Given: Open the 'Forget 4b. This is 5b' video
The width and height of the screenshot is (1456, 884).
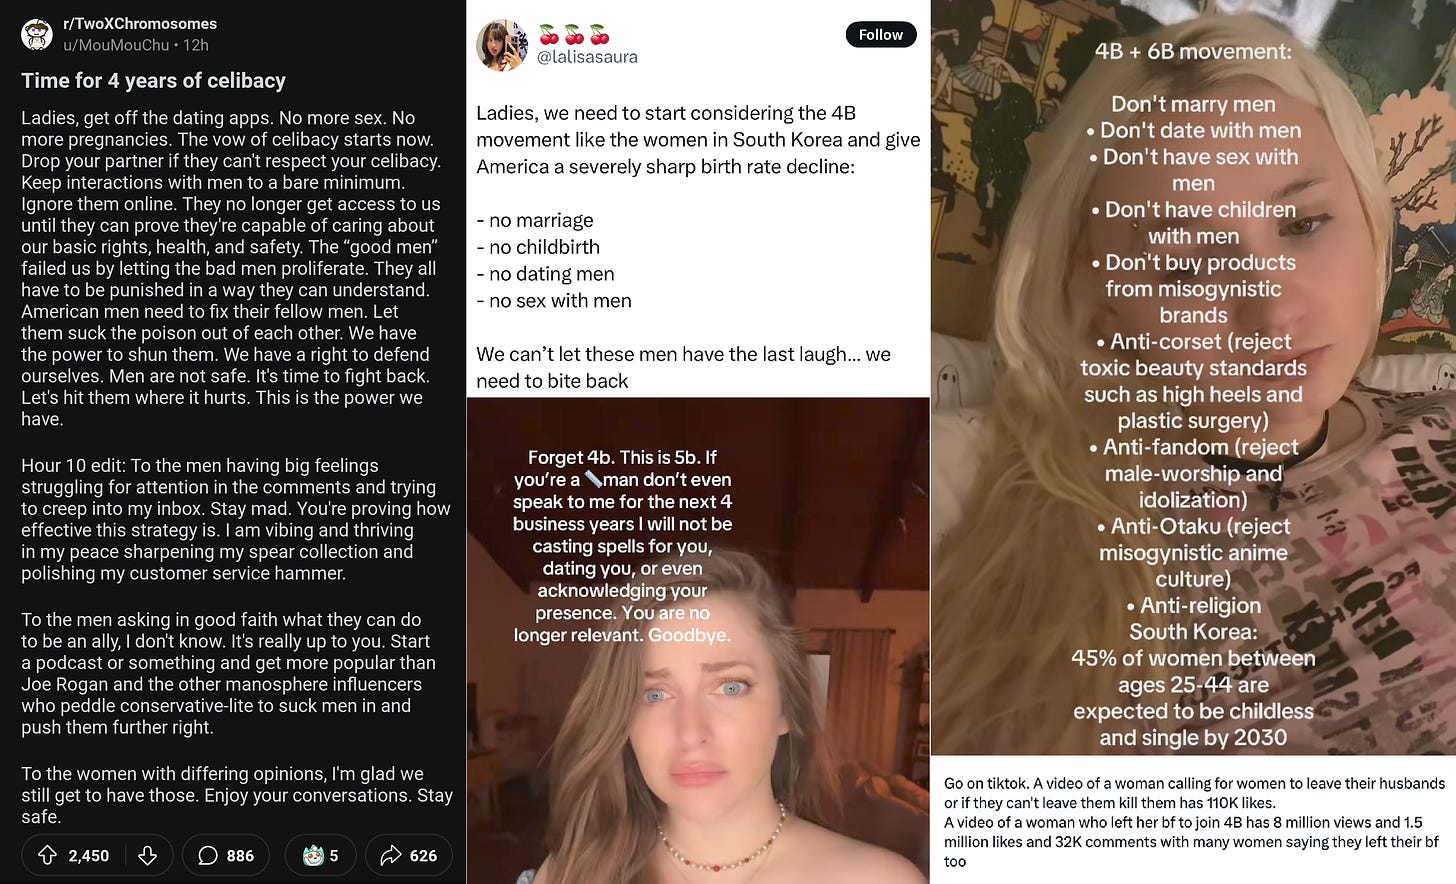Looking at the screenshot, I should pos(698,640).
